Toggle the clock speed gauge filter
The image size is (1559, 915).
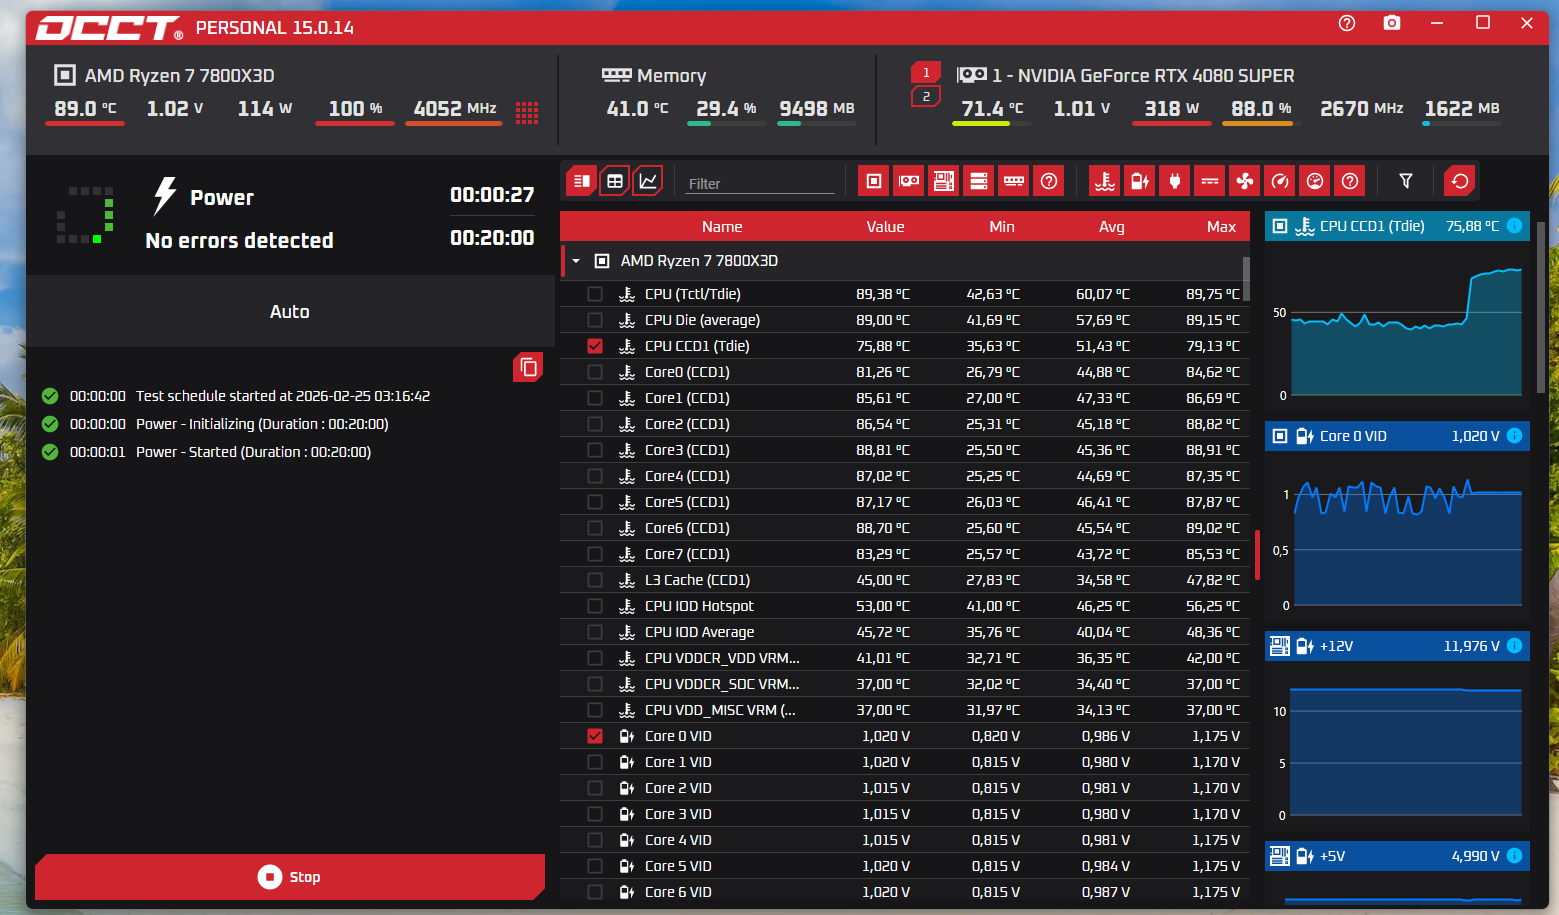point(1280,181)
